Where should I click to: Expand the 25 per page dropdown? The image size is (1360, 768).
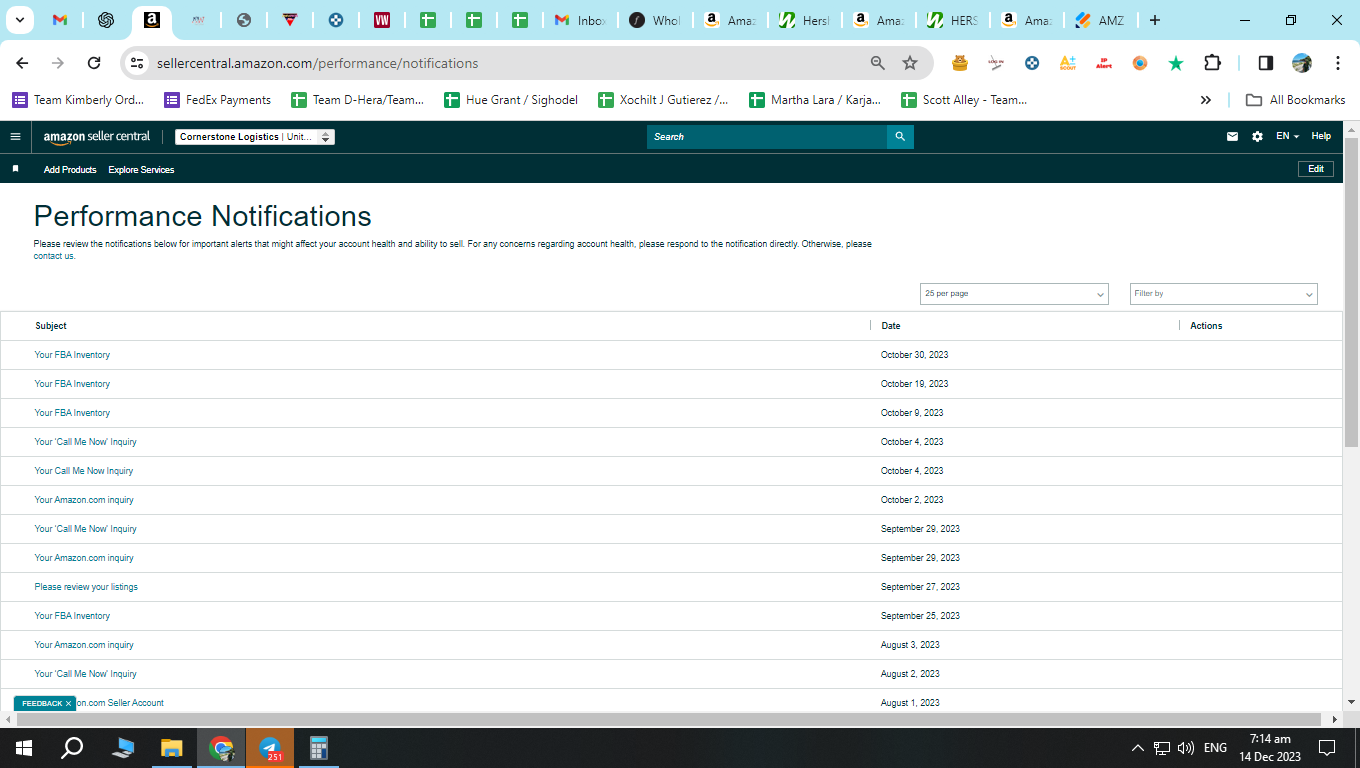(1014, 294)
